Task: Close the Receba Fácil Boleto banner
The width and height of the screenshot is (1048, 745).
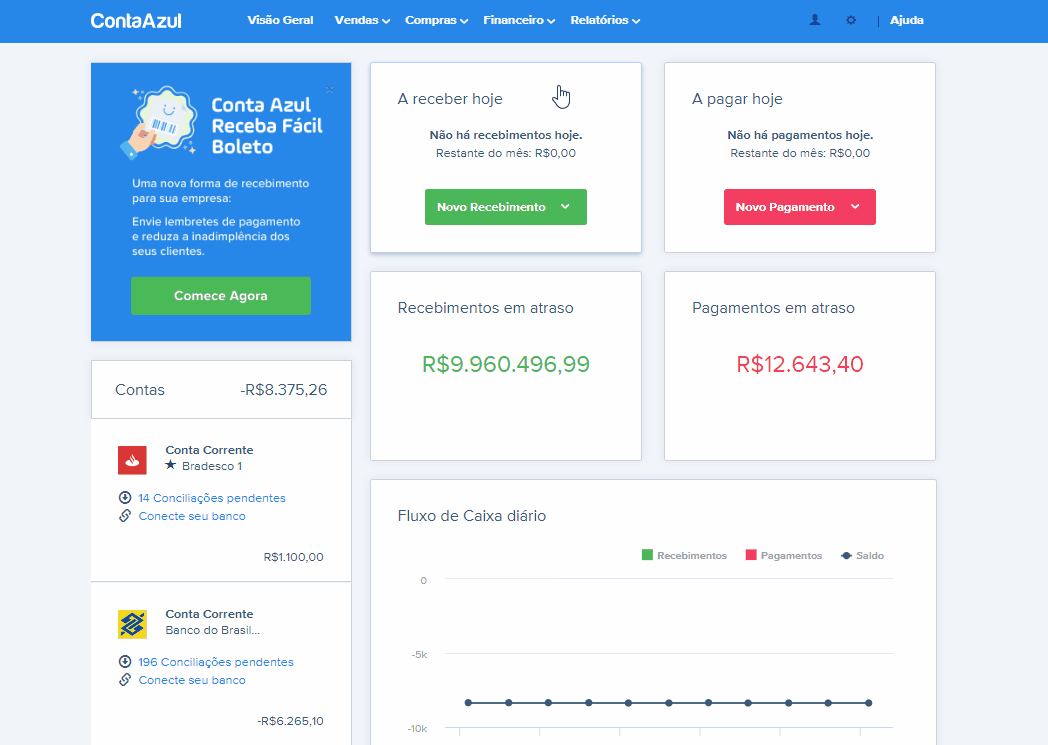Action: pyautogui.click(x=330, y=90)
